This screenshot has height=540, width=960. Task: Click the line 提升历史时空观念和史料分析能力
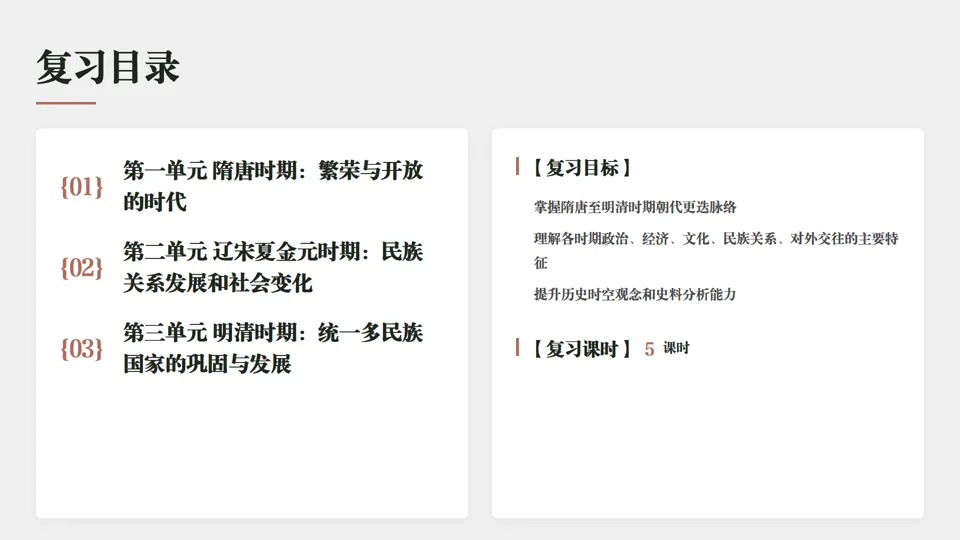click(x=635, y=294)
